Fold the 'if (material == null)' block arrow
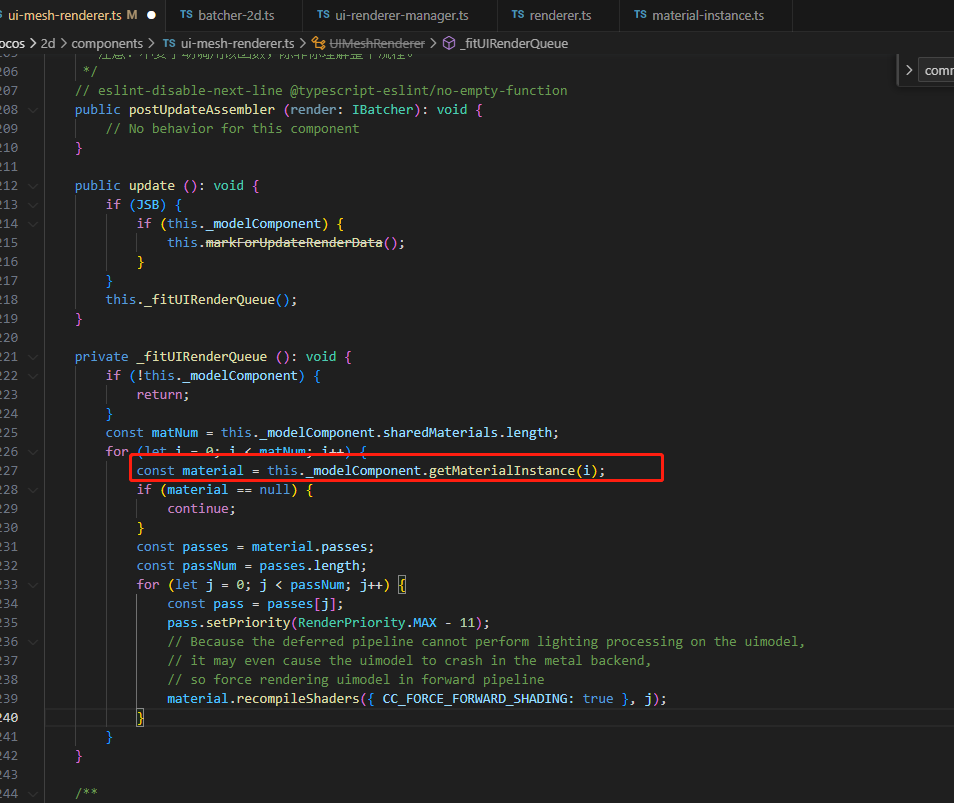This screenshot has height=803, width=954. point(33,490)
